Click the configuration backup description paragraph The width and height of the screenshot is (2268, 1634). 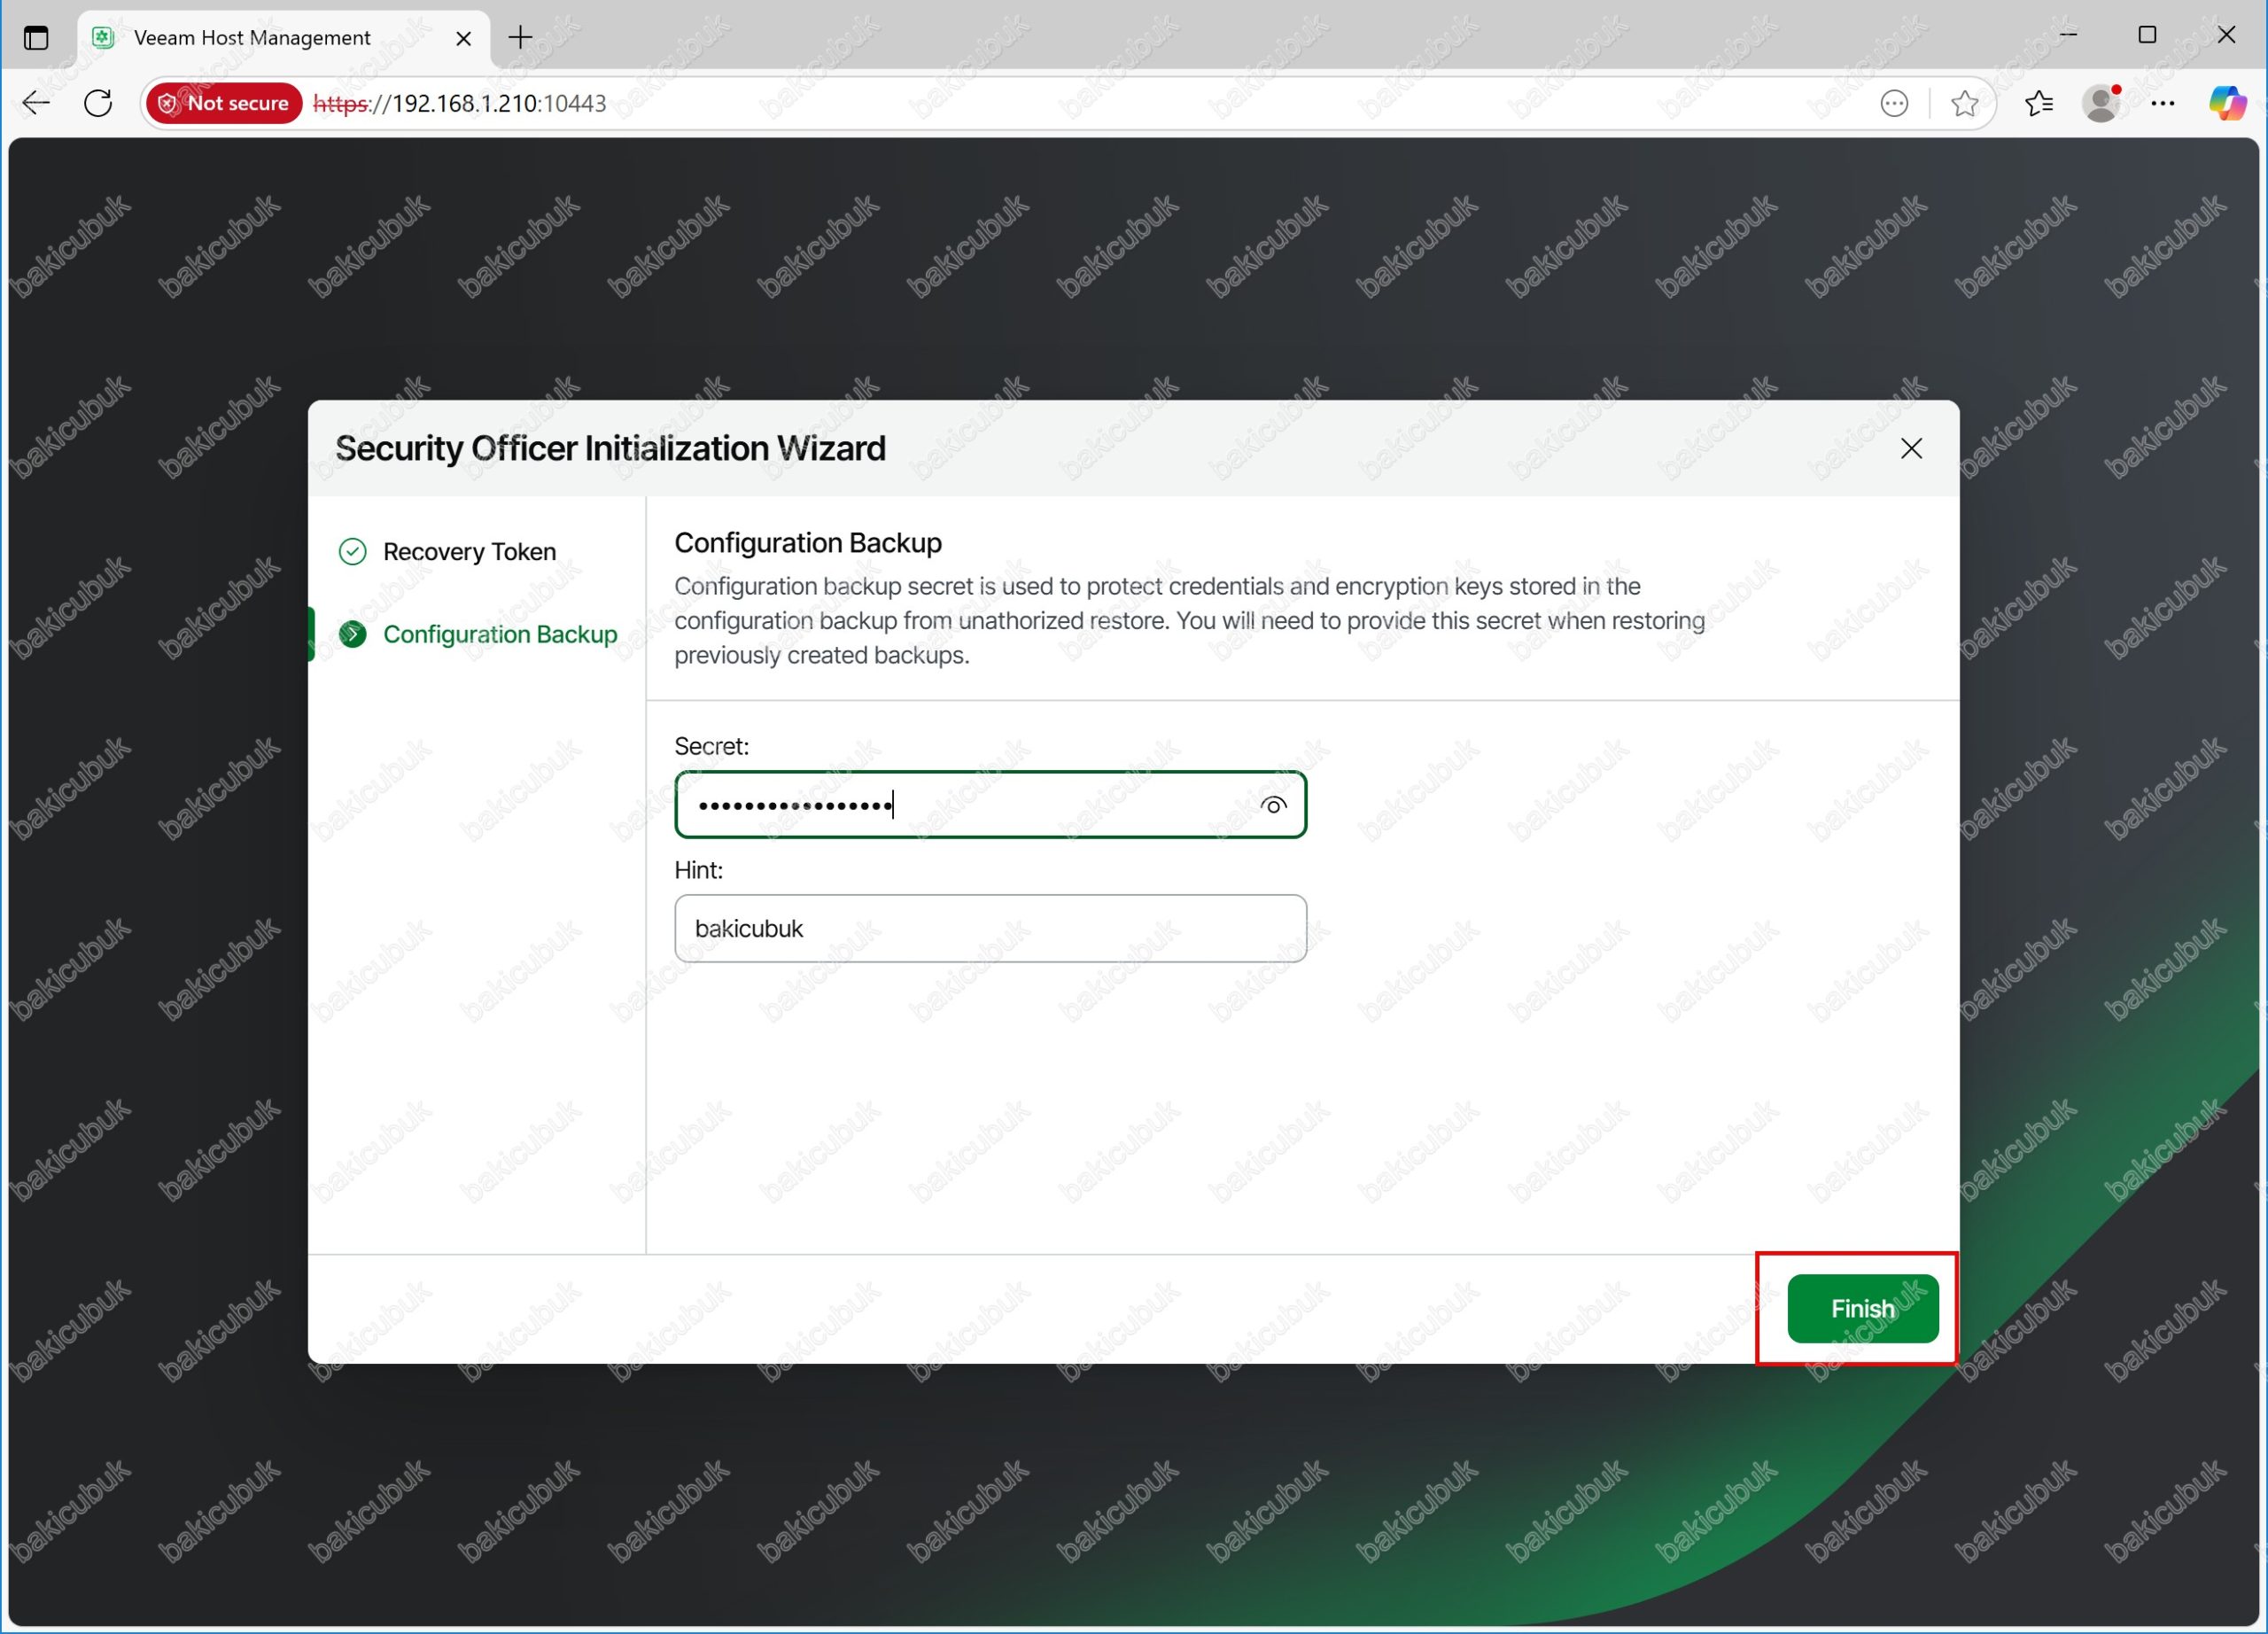(1190, 620)
